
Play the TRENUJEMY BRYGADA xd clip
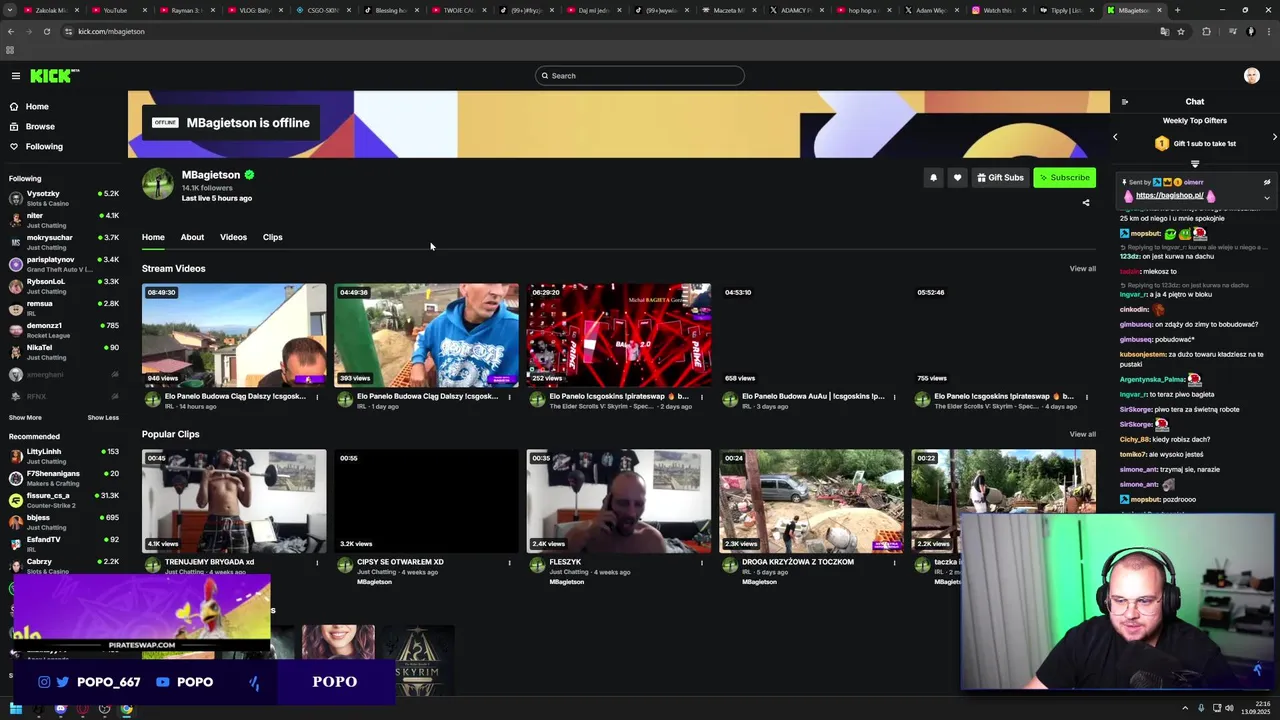[234, 501]
